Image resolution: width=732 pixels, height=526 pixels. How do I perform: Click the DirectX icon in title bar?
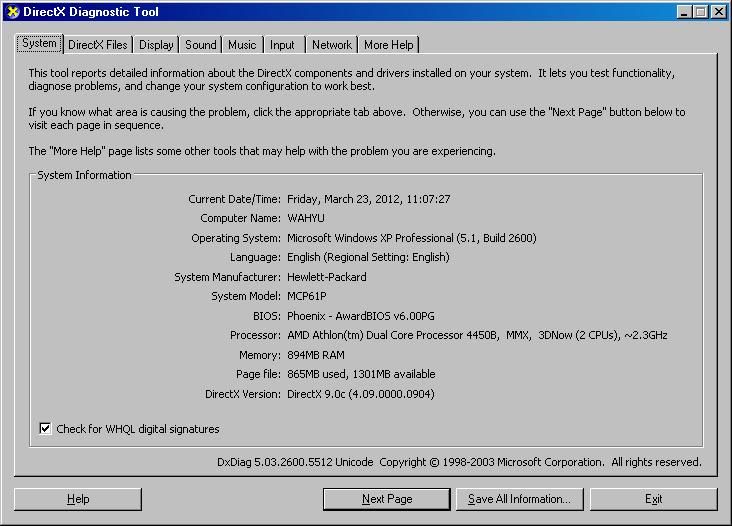(x=13, y=12)
